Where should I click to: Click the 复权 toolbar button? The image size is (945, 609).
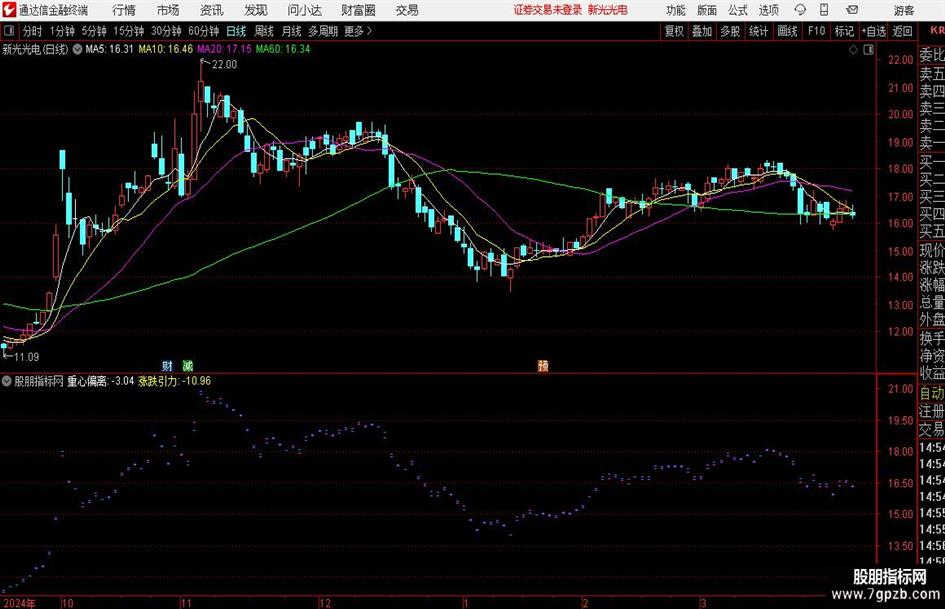click(x=674, y=31)
